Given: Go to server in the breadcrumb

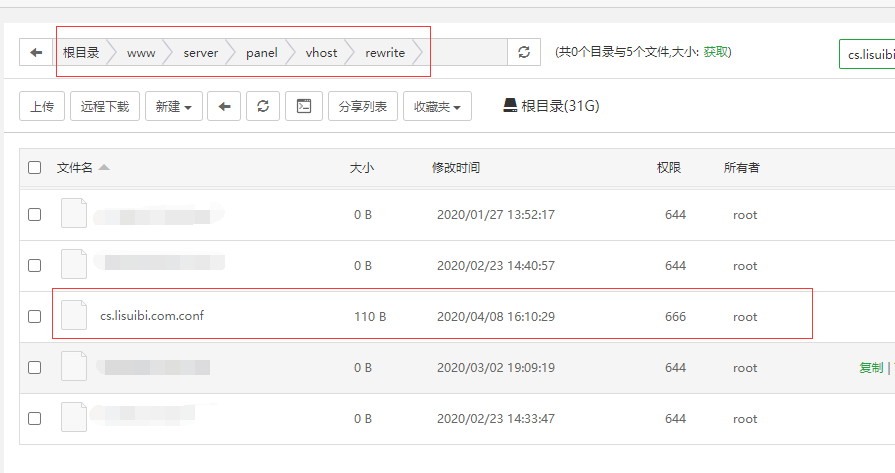Looking at the screenshot, I should click(200, 53).
